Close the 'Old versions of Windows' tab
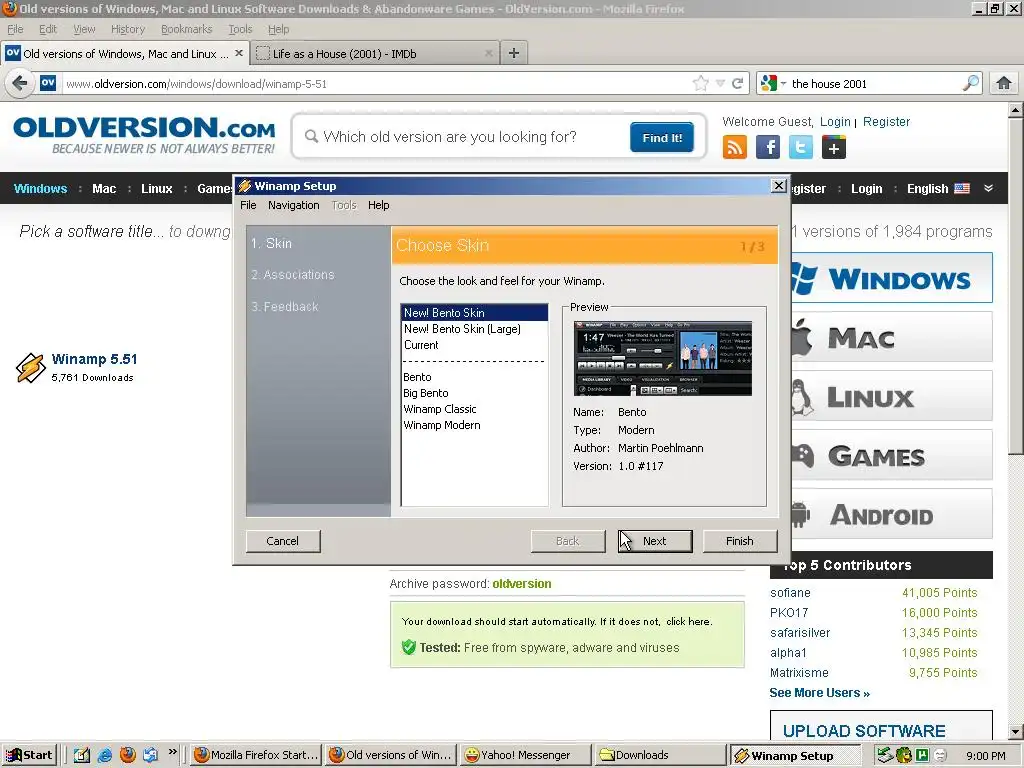1024x768 pixels. [239, 53]
